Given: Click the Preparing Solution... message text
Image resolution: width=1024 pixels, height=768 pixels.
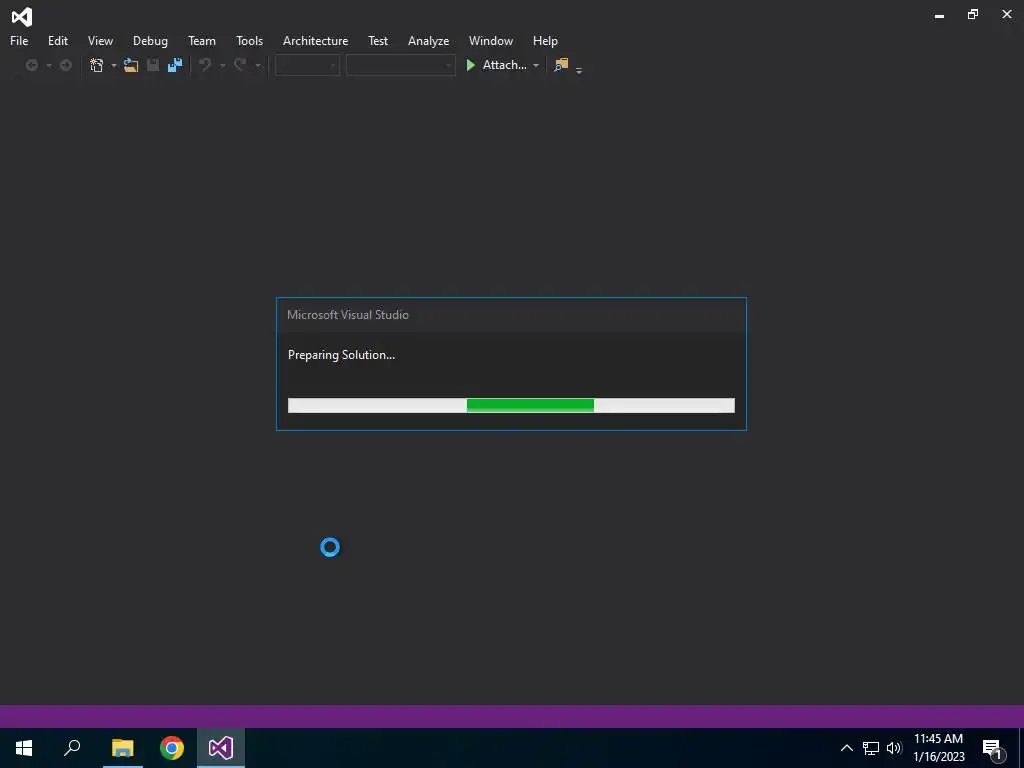Looking at the screenshot, I should [x=341, y=355].
